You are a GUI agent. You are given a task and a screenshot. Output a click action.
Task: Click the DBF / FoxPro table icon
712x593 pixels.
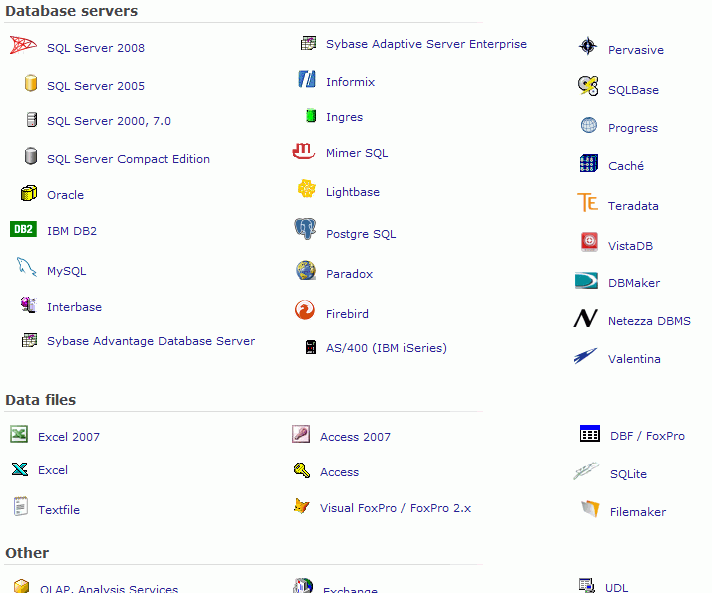coord(590,433)
